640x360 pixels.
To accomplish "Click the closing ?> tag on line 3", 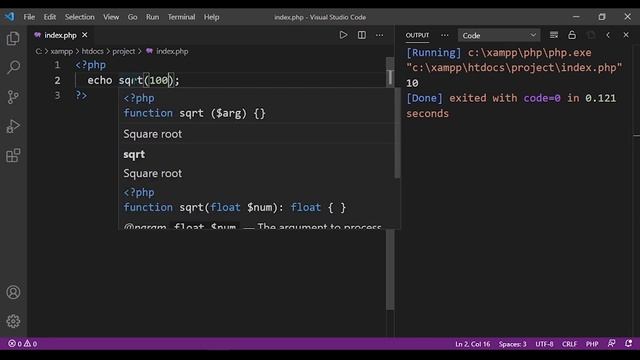I will tap(81, 95).
